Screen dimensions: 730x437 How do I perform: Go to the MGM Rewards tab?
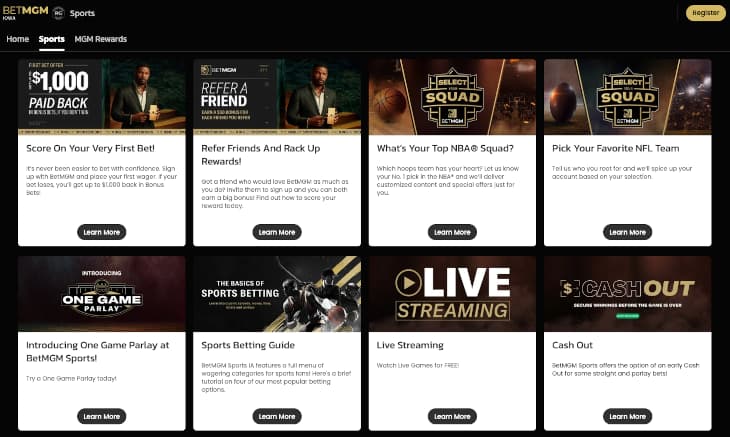click(x=101, y=39)
